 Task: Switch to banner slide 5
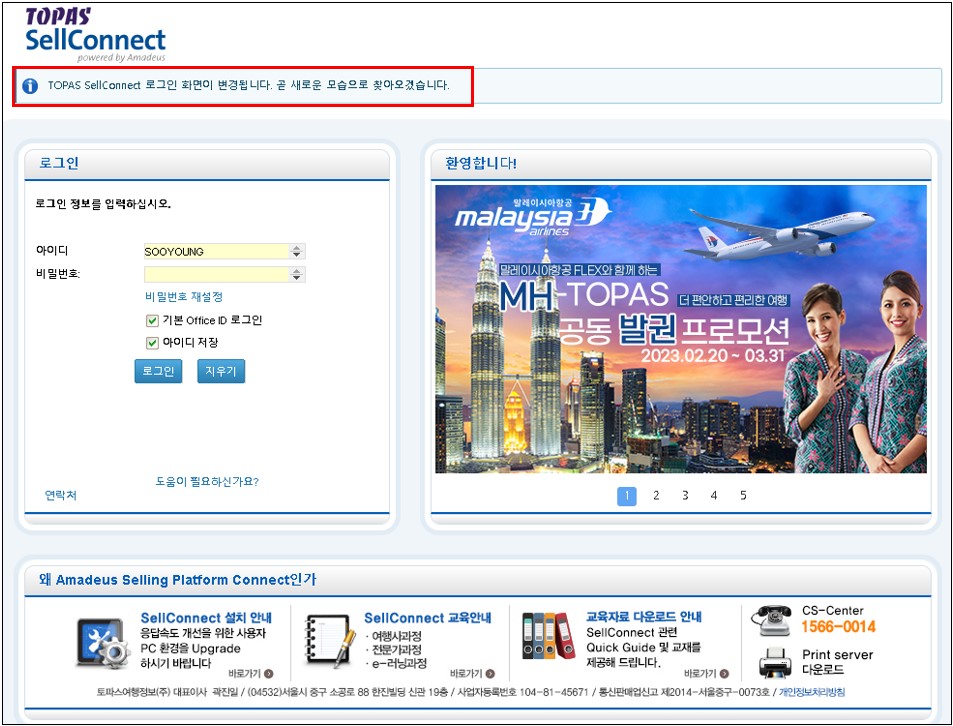pos(743,496)
